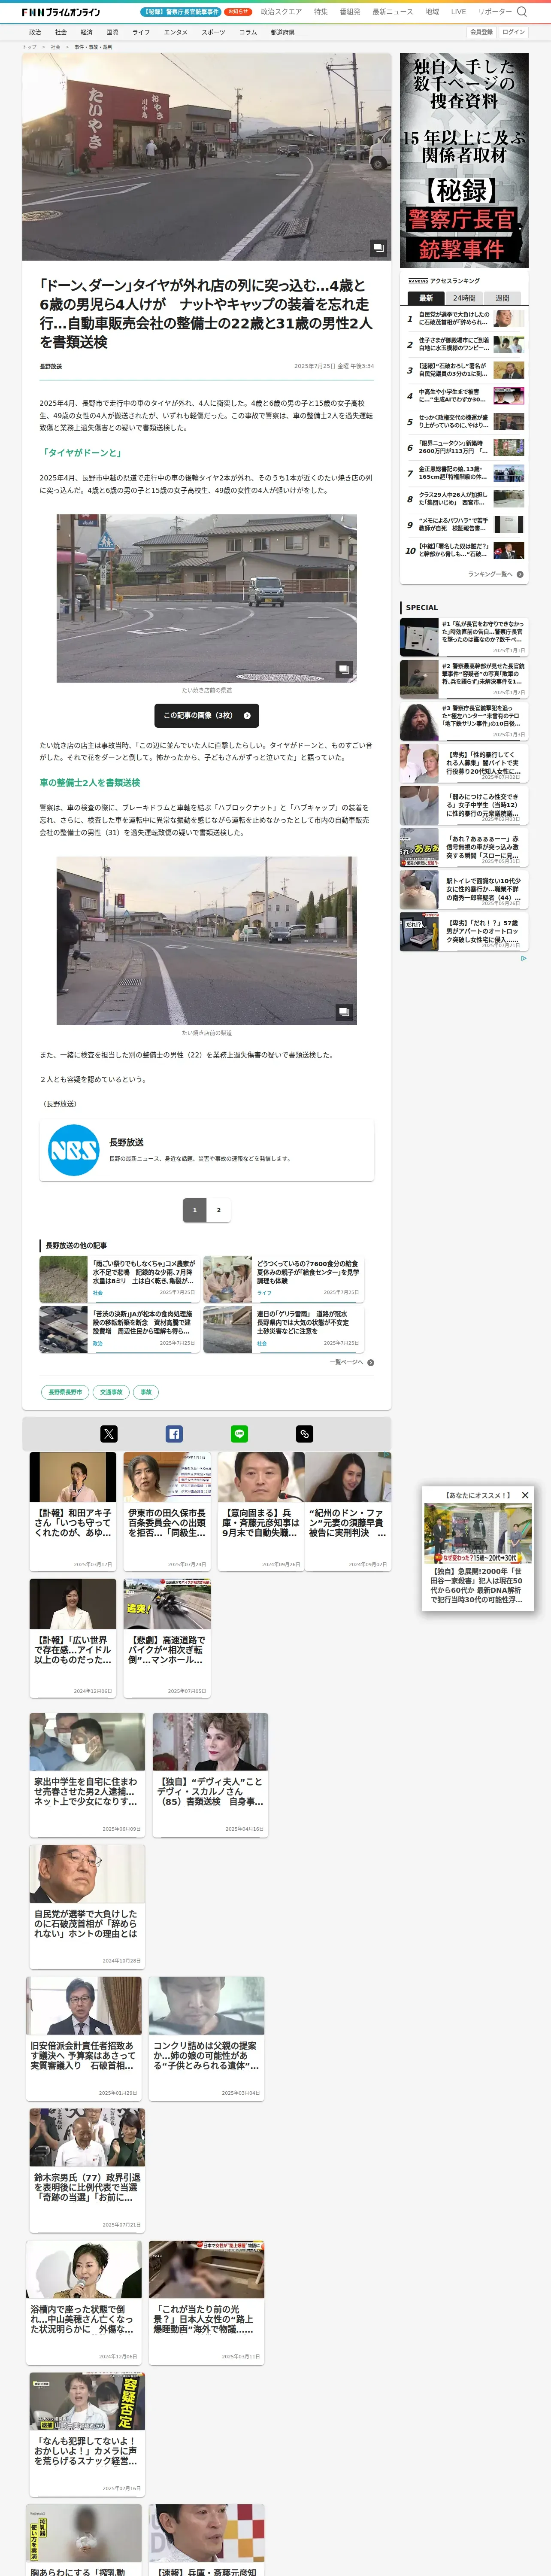Screen dimensions: 551x2576
Task: Open recommended card 伊東市の田久保市長
Action: (167, 1511)
